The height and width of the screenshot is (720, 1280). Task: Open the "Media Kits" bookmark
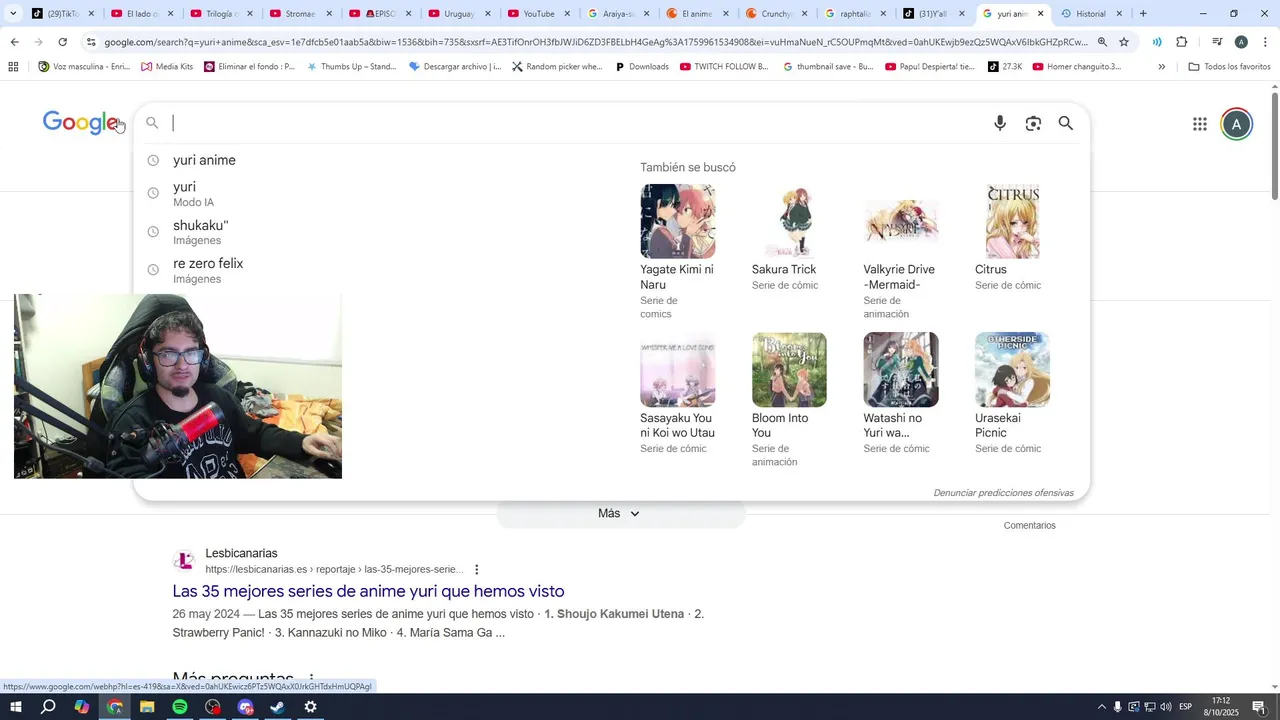[x=167, y=67]
